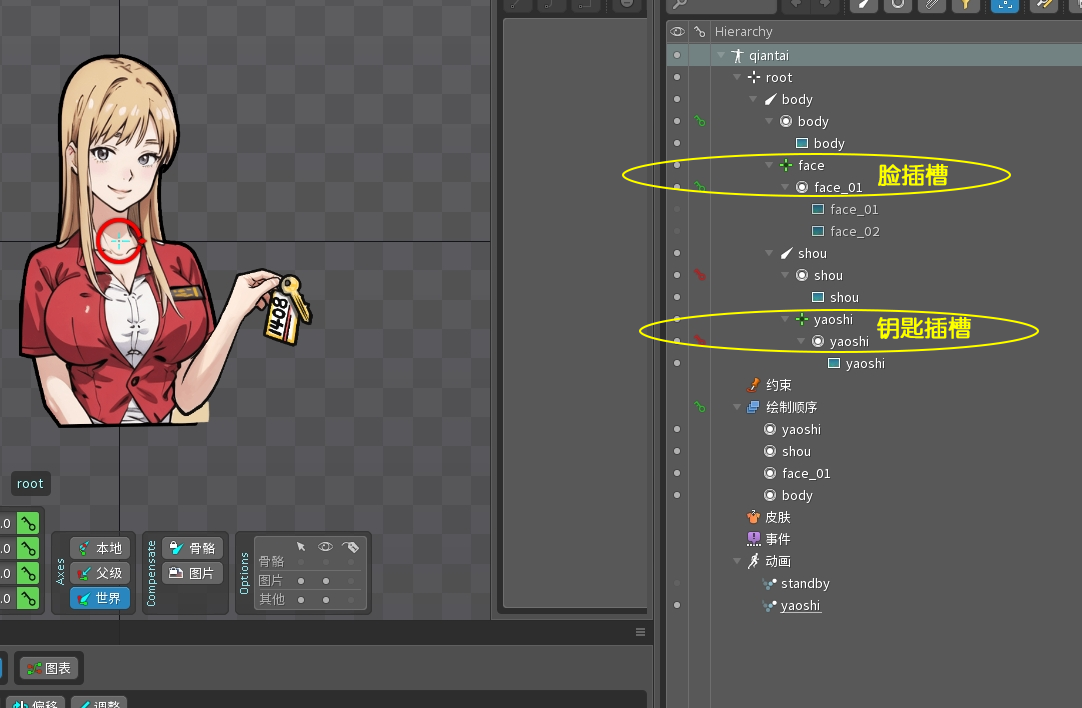The image size is (1082, 708).
Task: Click the 皮肤 skins shirt icon
Action: pyautogui.click(x=754, y=517)
